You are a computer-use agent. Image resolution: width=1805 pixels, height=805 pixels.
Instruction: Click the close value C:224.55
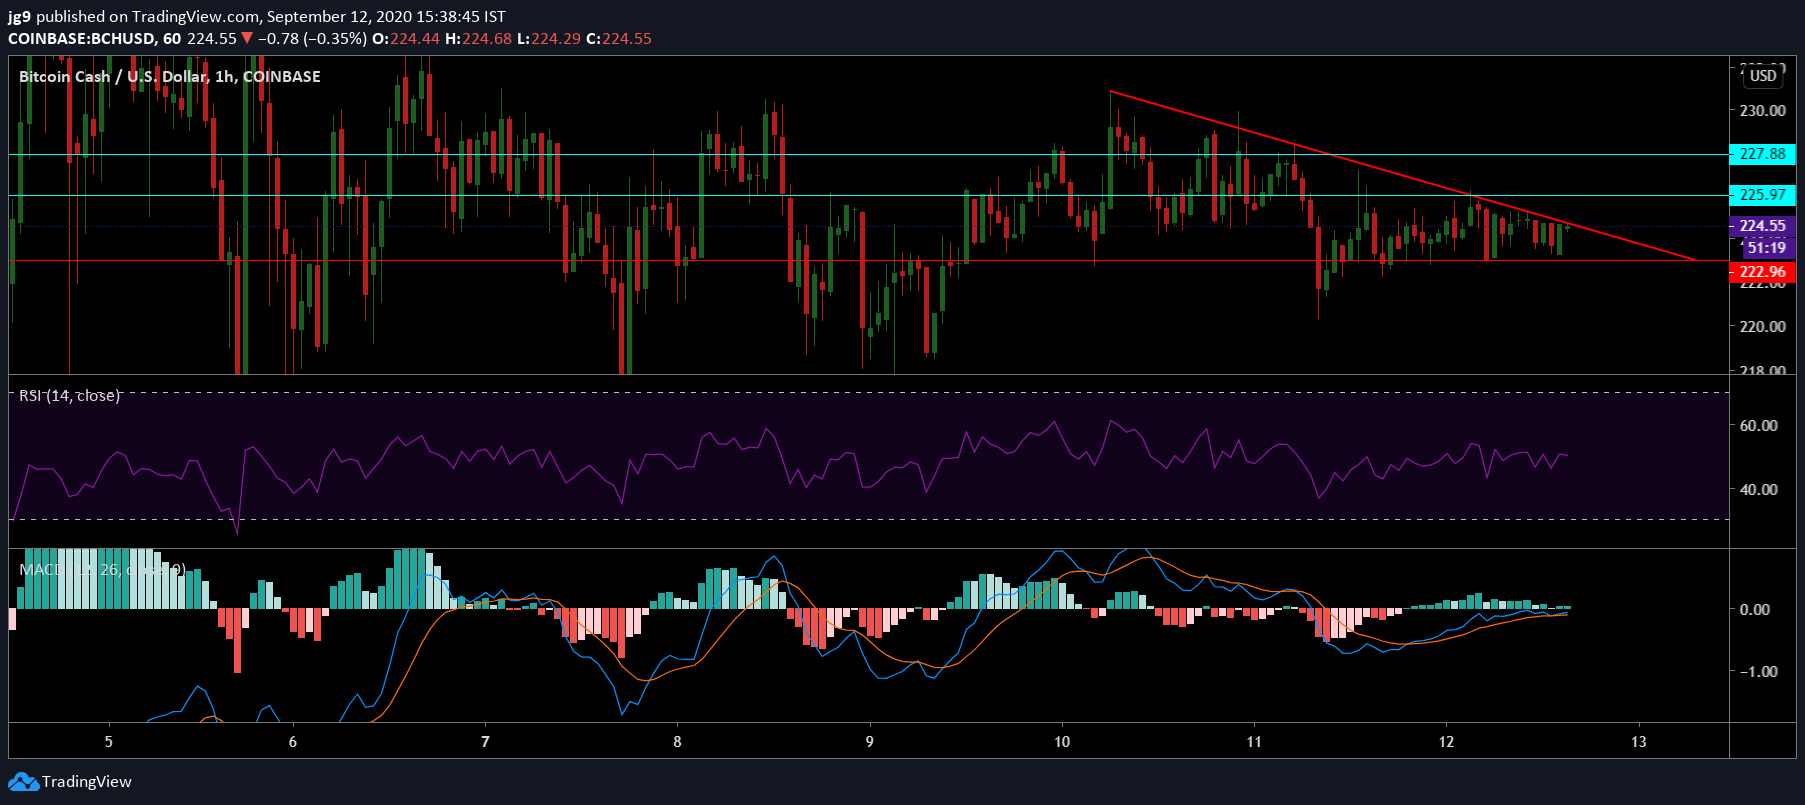click(619, 39)
